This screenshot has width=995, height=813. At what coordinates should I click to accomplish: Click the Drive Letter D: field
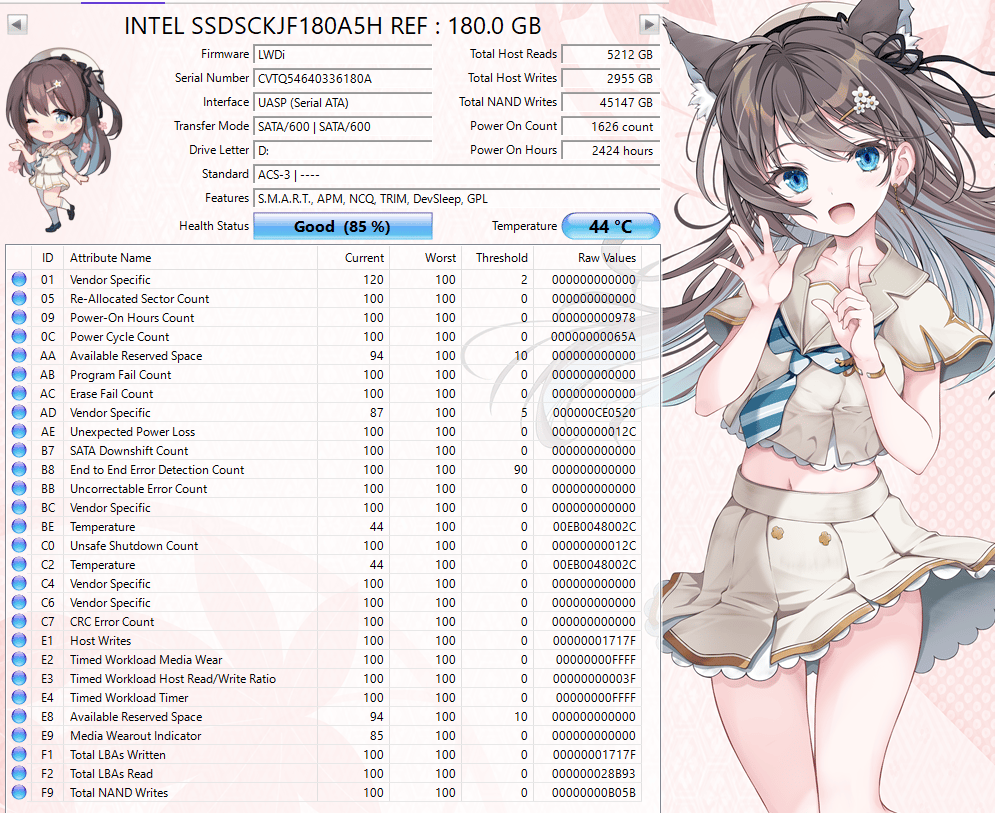[343, 151]
